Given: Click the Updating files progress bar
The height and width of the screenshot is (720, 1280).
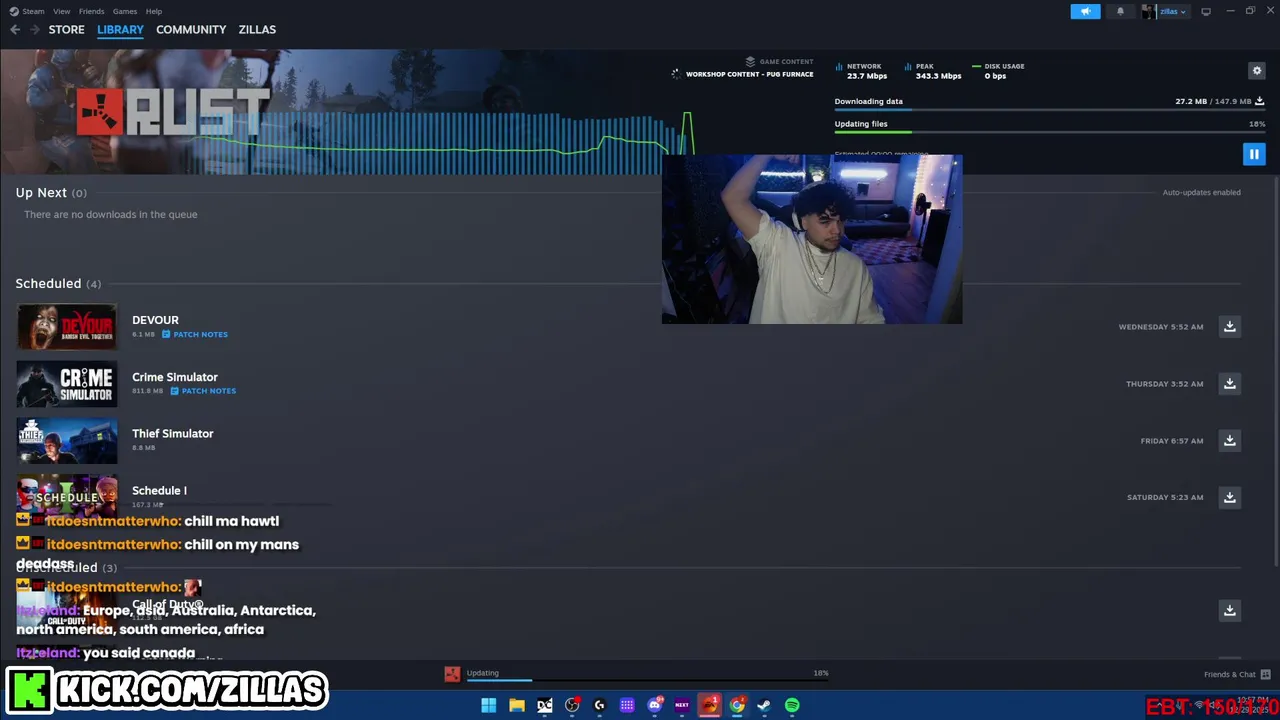Looking at the screenshot, I should (x=1049, y=132).
